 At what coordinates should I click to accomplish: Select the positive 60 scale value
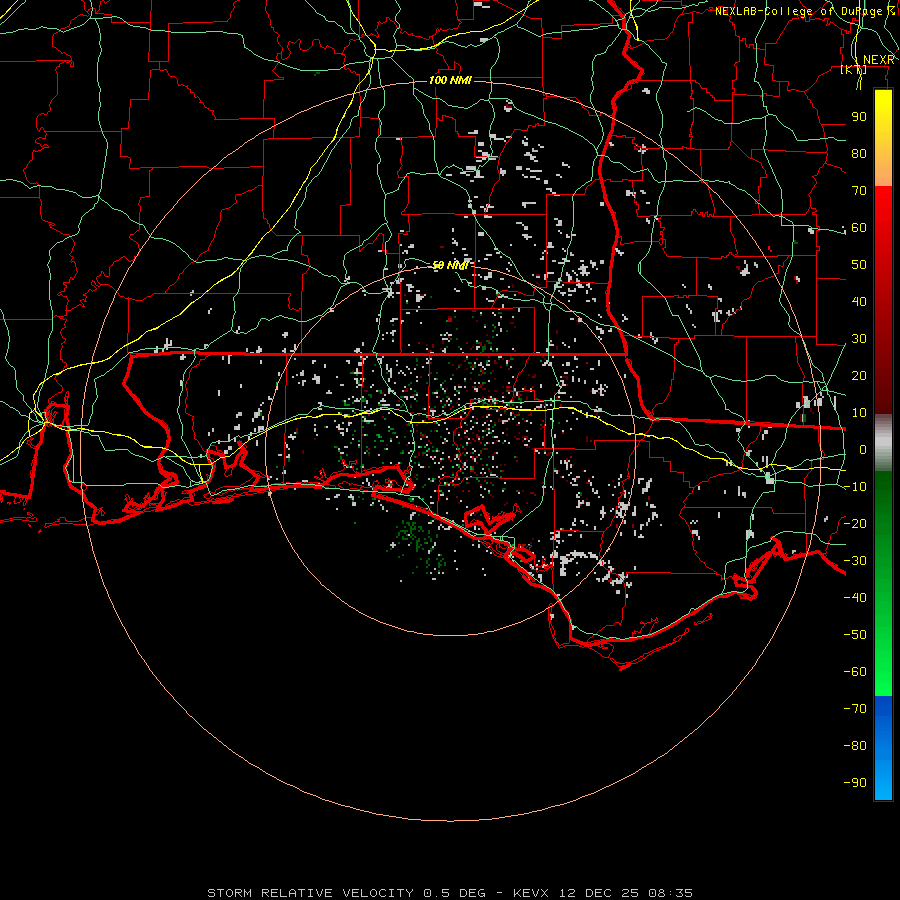(859, 227)
